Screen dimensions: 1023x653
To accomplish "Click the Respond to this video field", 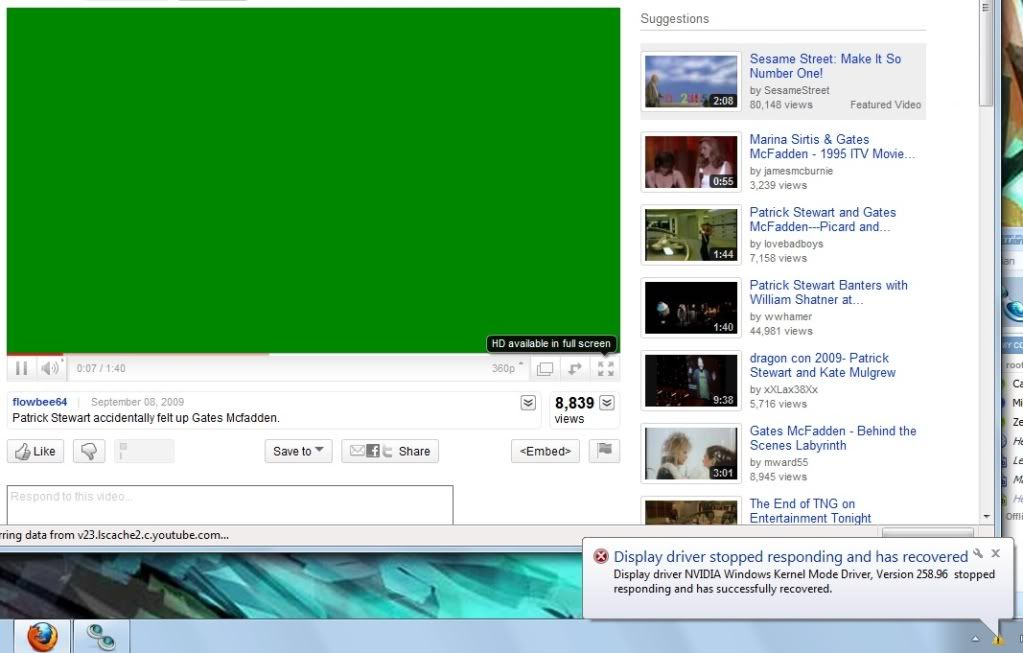I will (230, 504).
